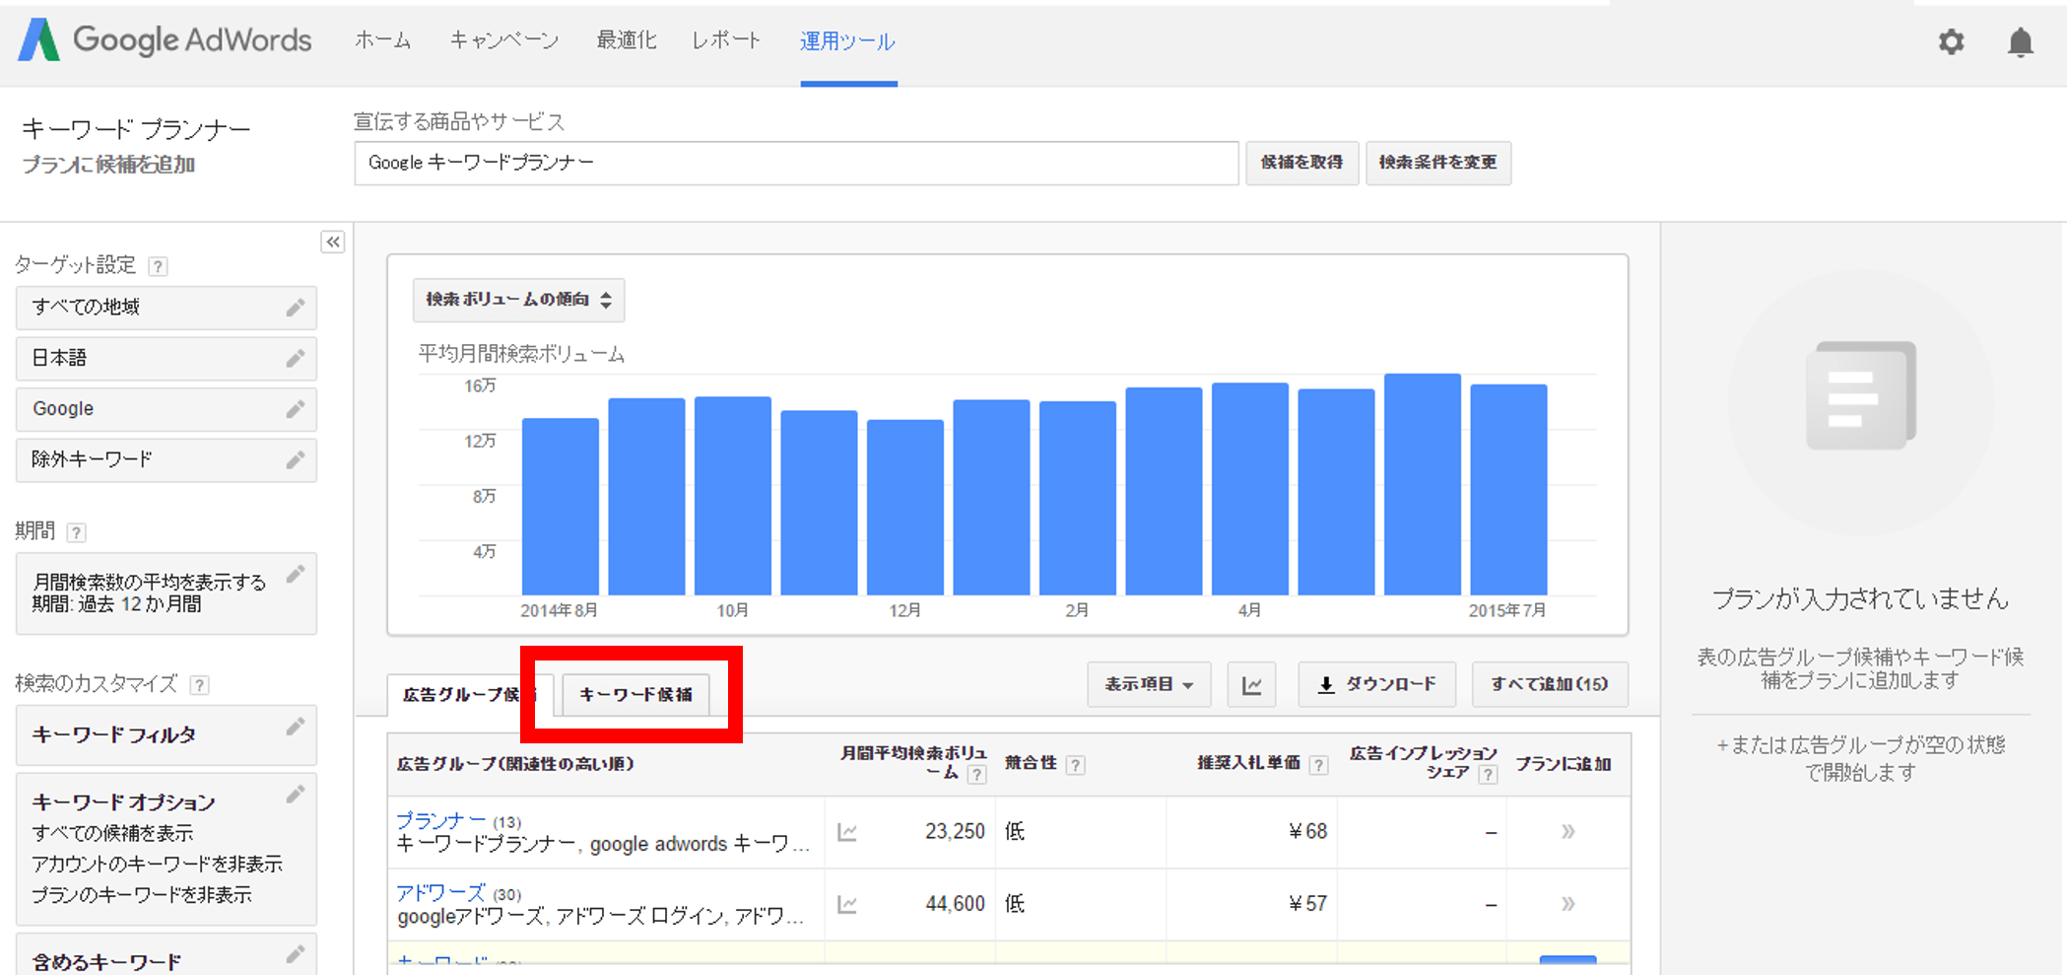
Task: Edit the 期間 date range setting
Action: point(294,574)
